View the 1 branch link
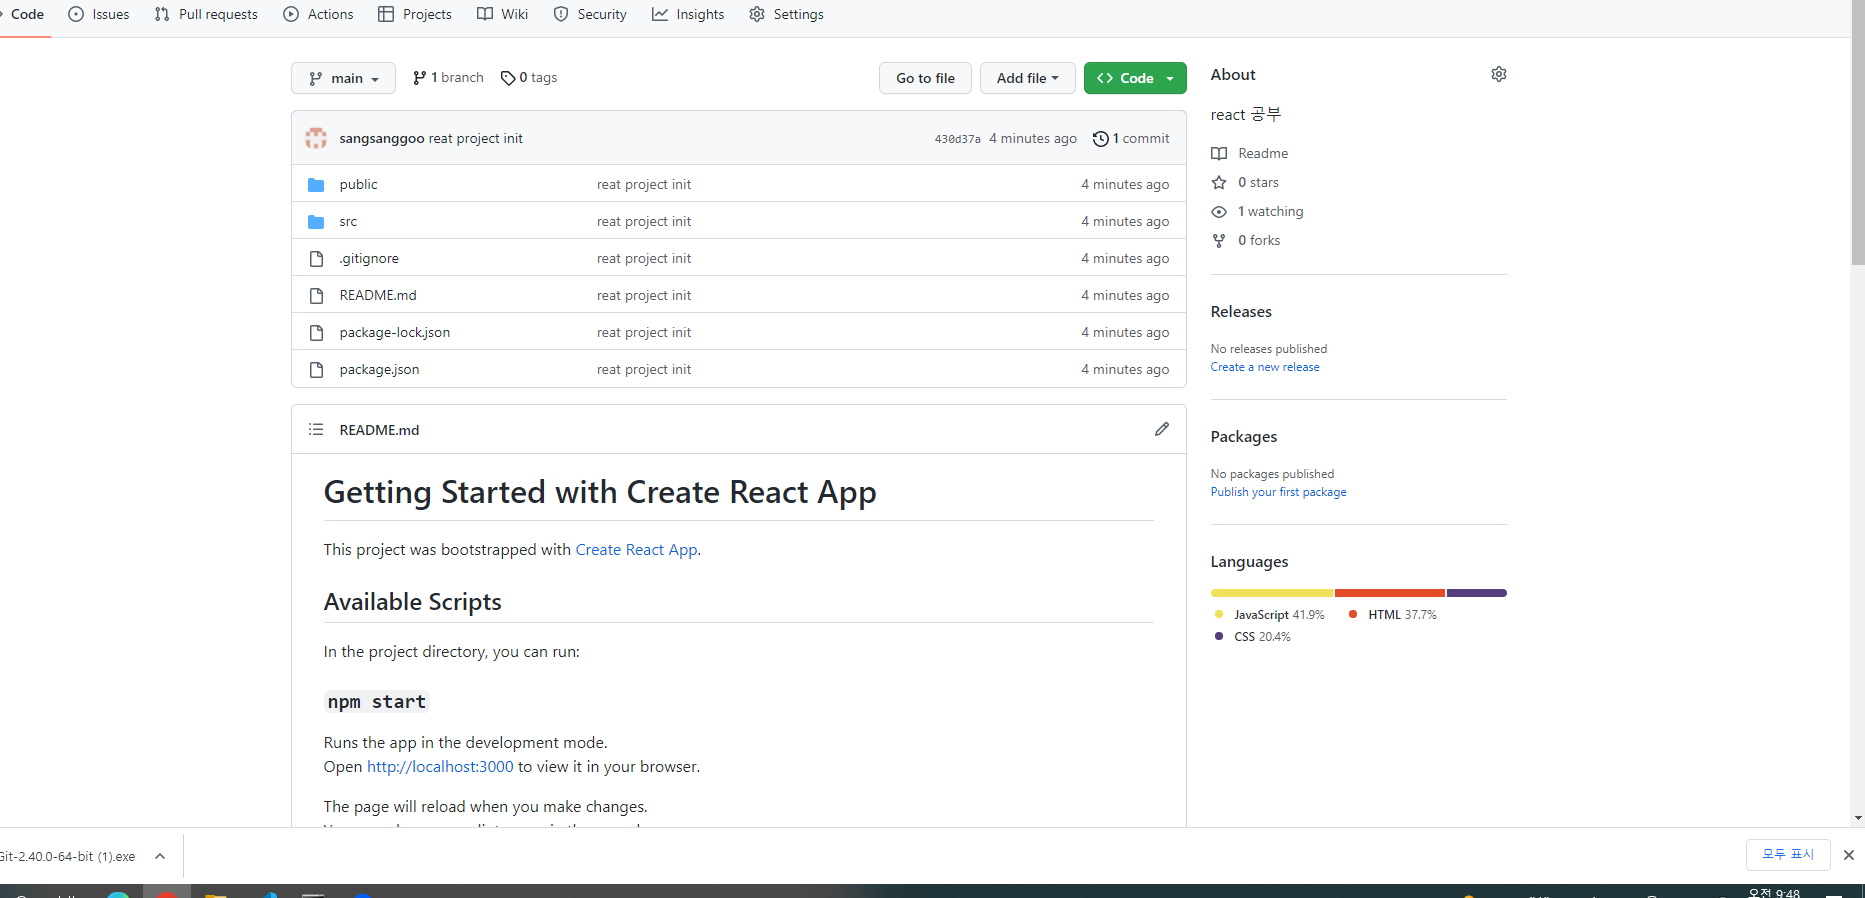This screenshot has height=898, width=1865. click(x=448, y=77)
